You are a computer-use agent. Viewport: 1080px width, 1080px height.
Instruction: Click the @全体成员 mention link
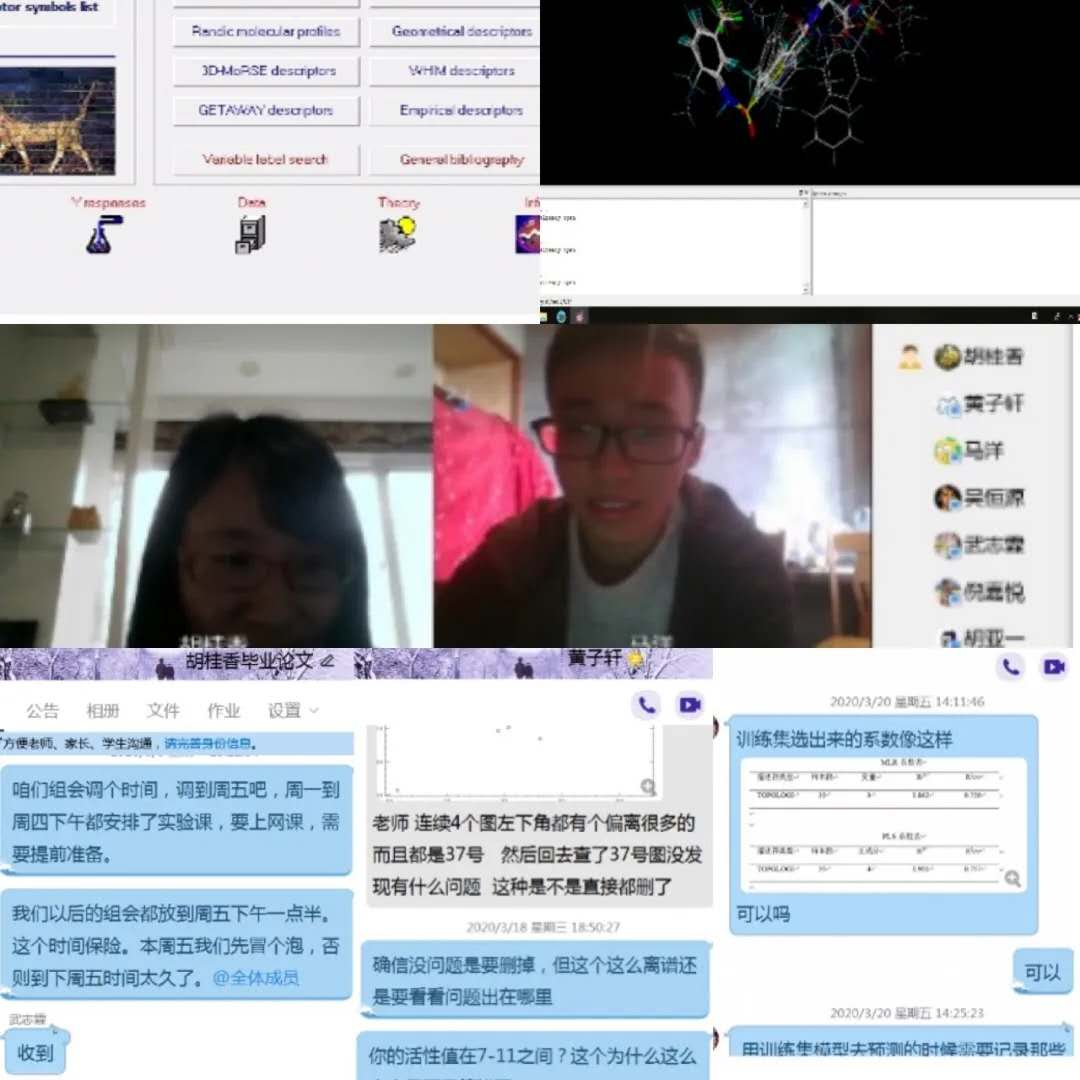pyautogui.click(x=255, y=977)
